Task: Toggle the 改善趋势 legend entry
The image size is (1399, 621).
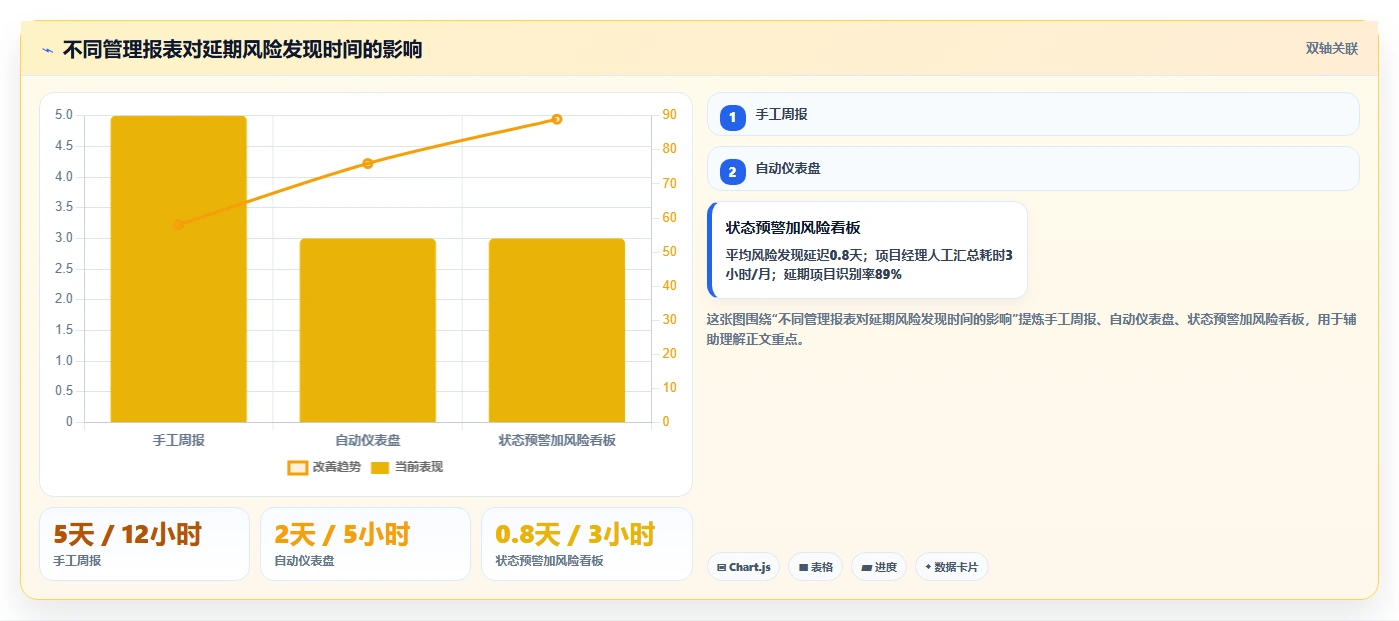Action: click(324, 467)
